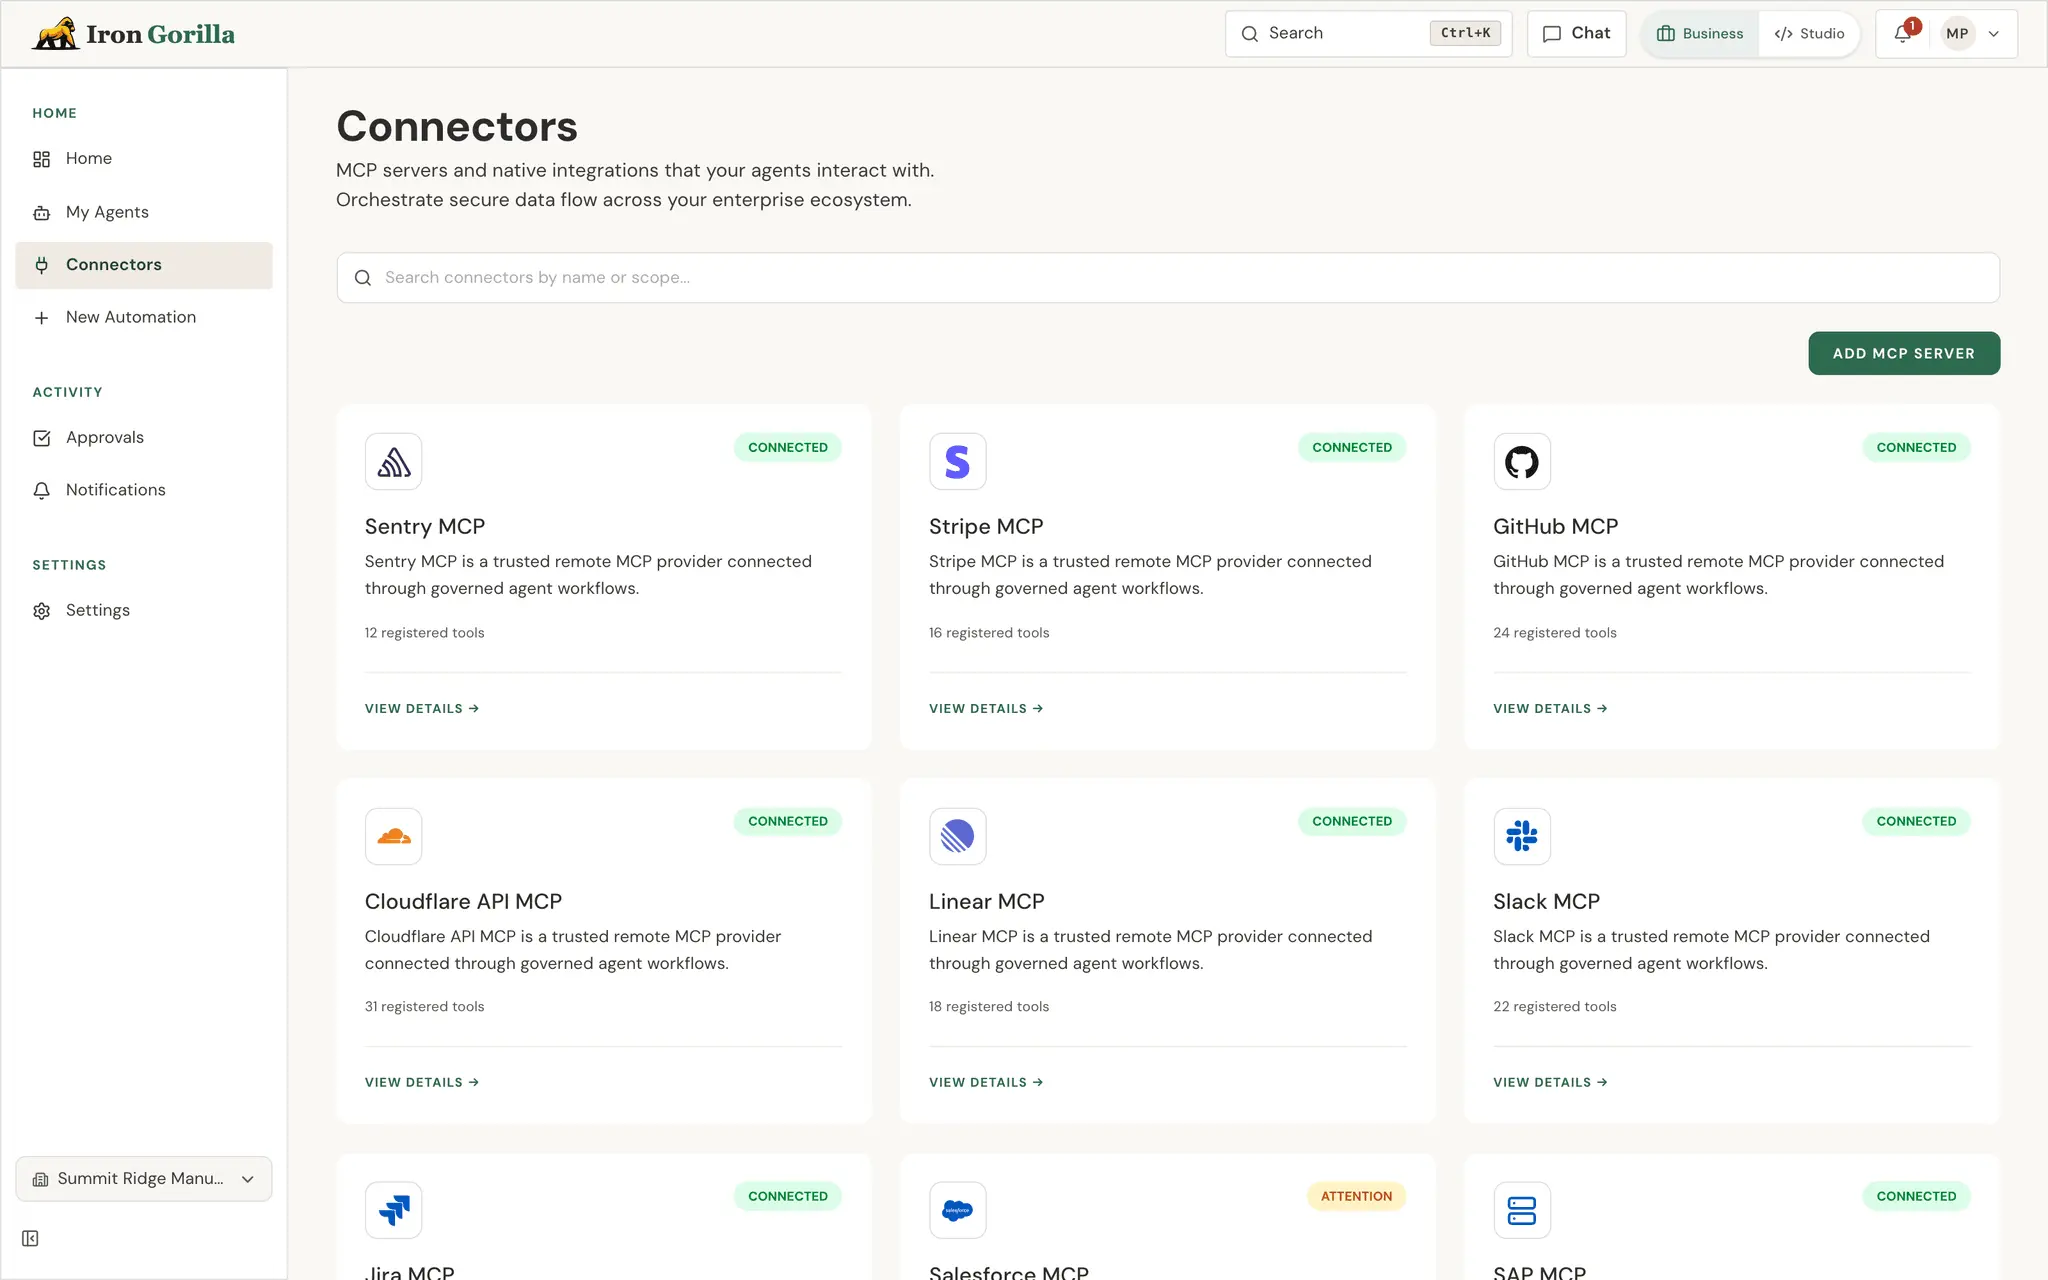
Task: Click the Slack MCP logo icon
Action: pos(1522,836)
